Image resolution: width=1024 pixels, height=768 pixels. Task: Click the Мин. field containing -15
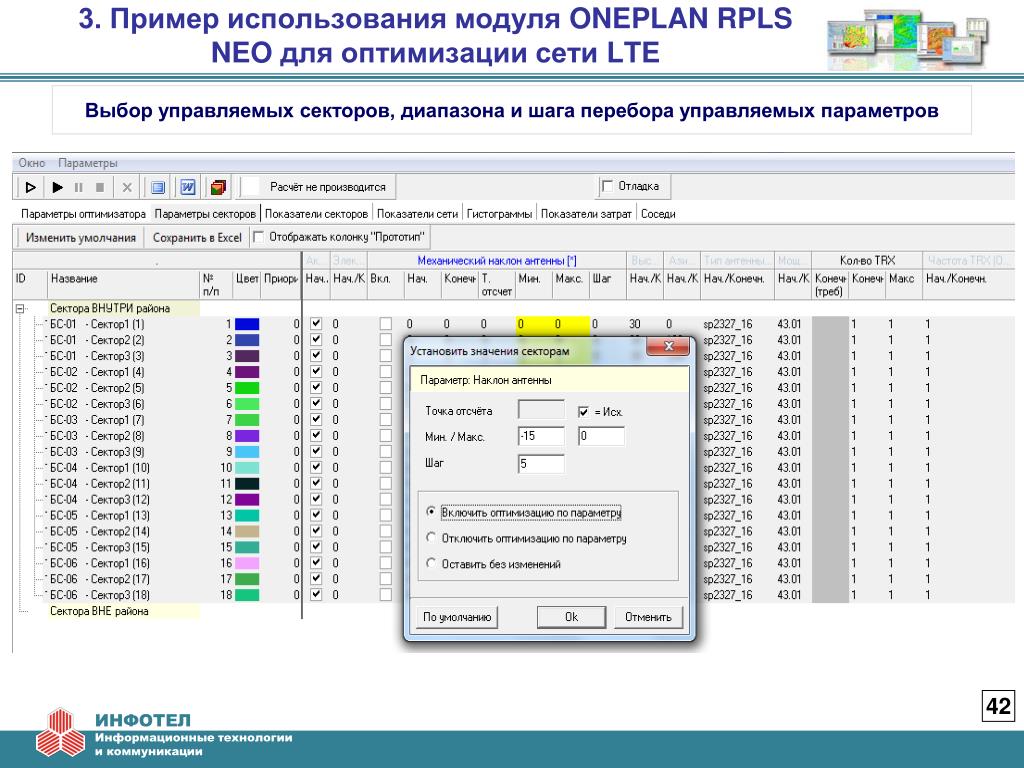pos(541,436)
